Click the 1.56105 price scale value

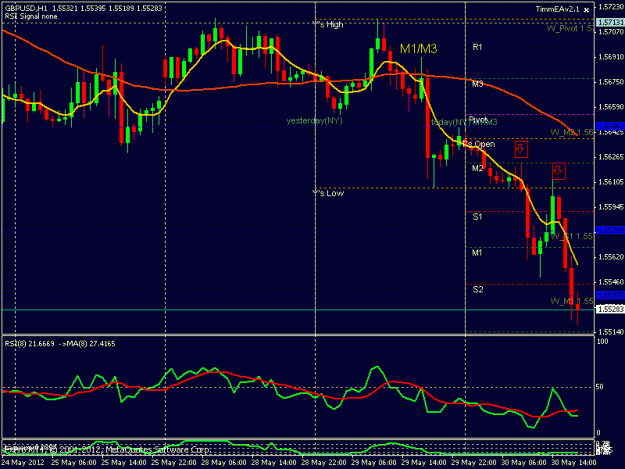[611, 182]
